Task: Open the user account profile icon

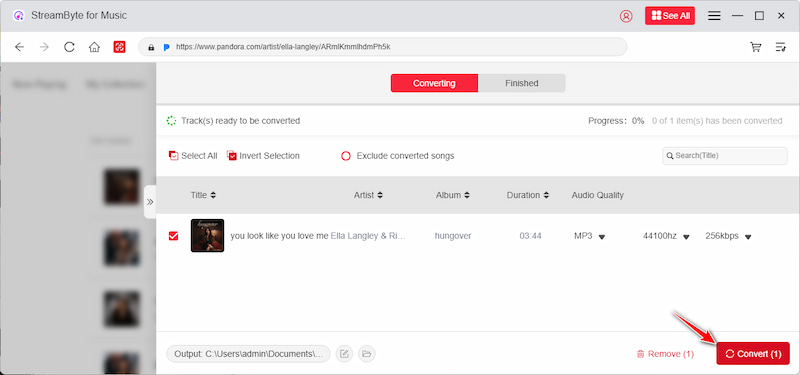Action: tap(626, 16)
